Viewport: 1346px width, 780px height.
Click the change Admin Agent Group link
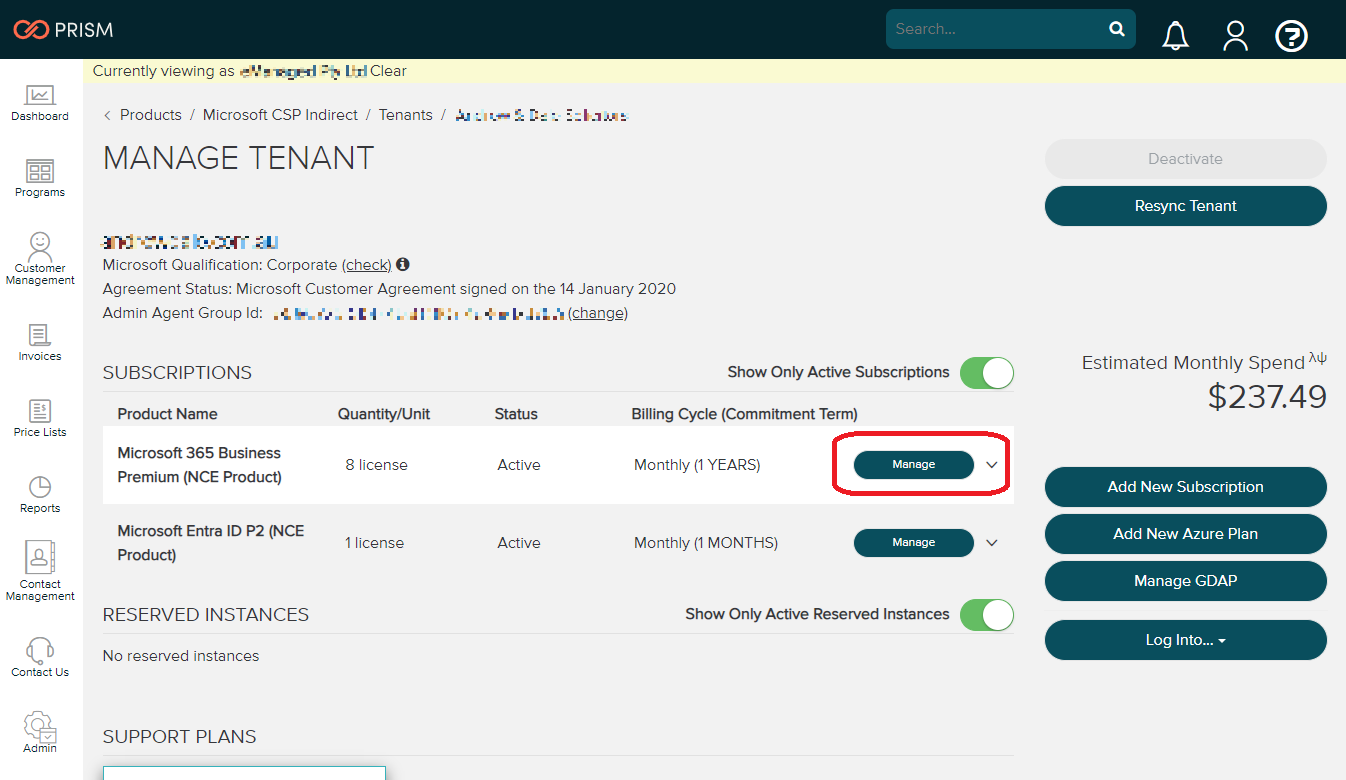pos(598,313)
